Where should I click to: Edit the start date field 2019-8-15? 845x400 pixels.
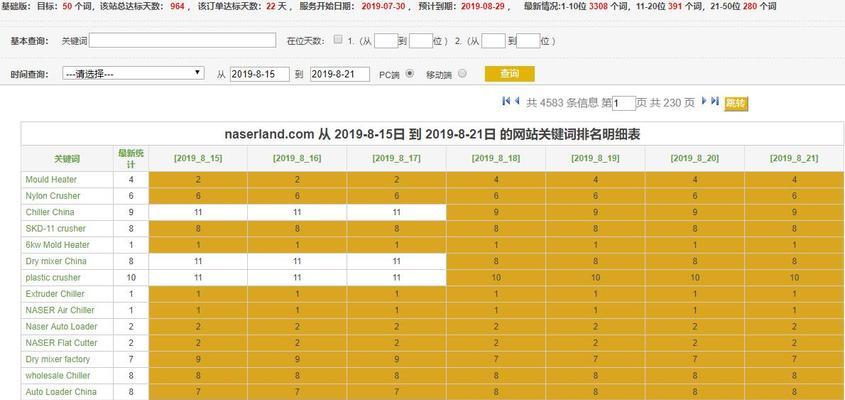pos(260,74)
